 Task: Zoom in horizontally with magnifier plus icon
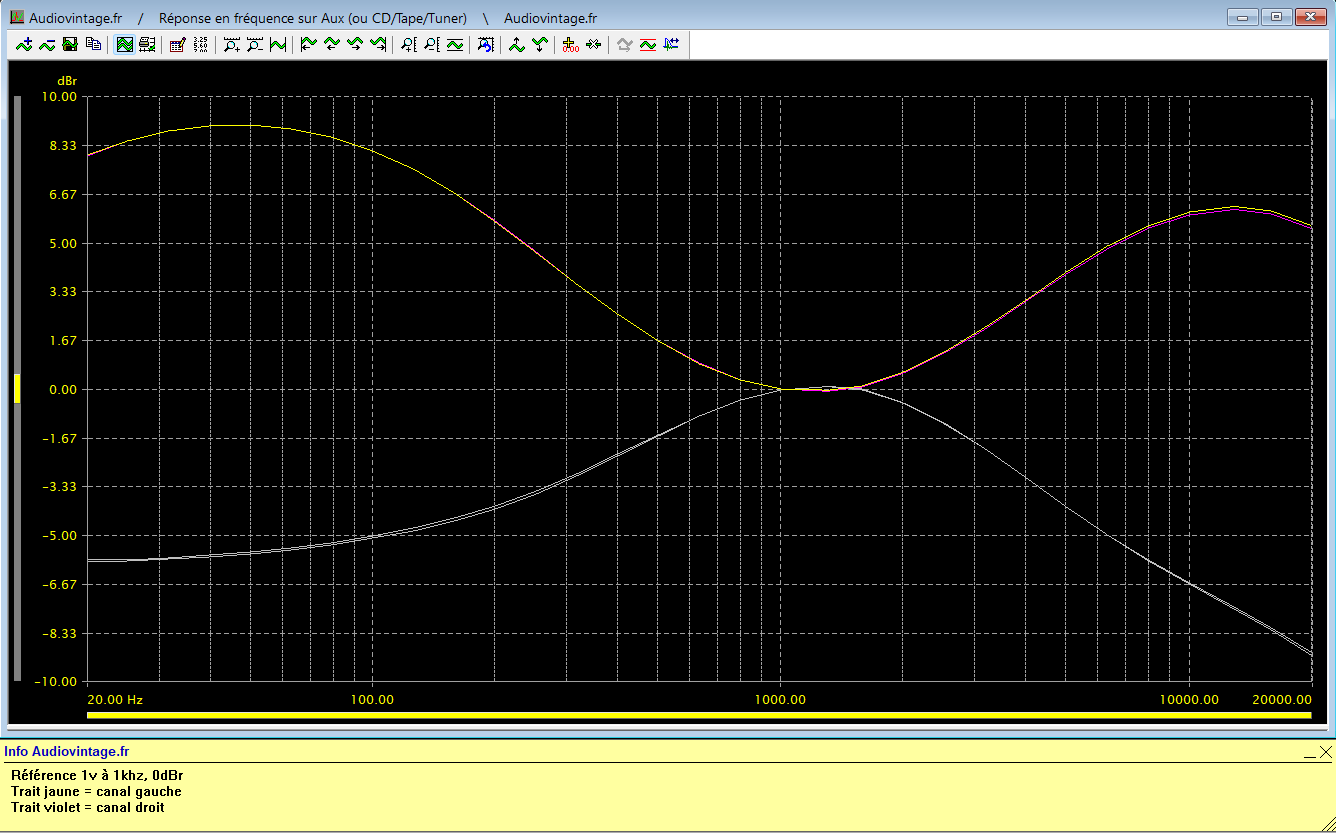tap(232, 44)
